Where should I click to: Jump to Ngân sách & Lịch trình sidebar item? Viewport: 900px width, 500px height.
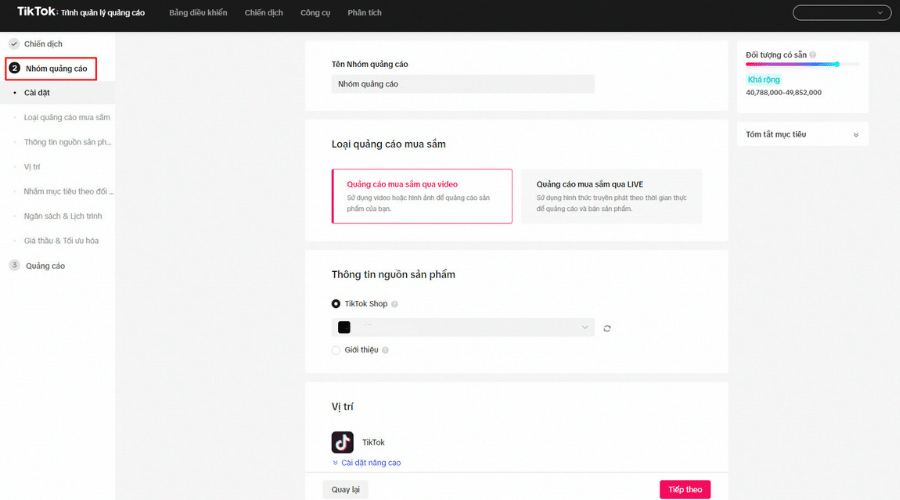[63, 216]
